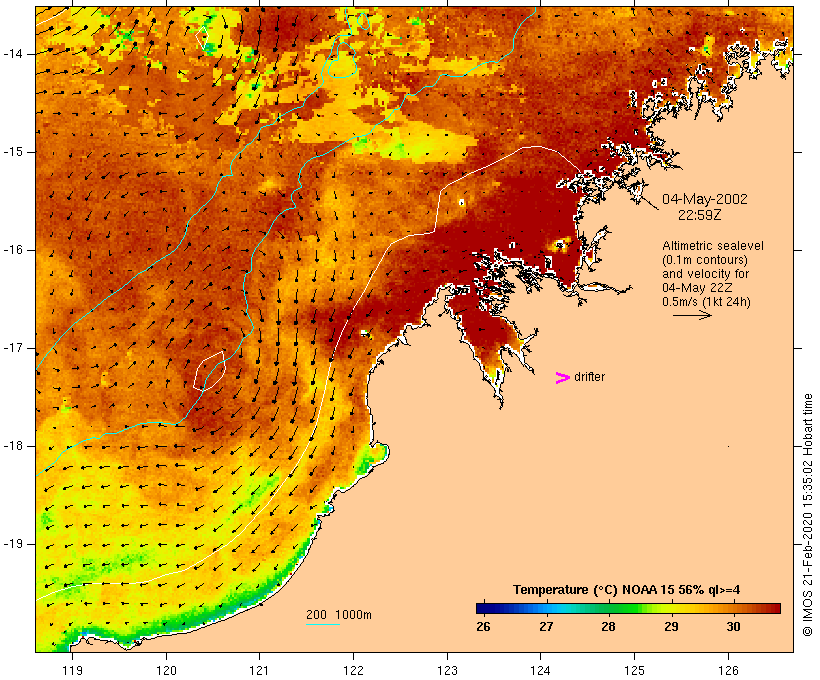This screenshot has width=820, height=680.
Task: Click the longitude axis label '126'
Action: 728,671
